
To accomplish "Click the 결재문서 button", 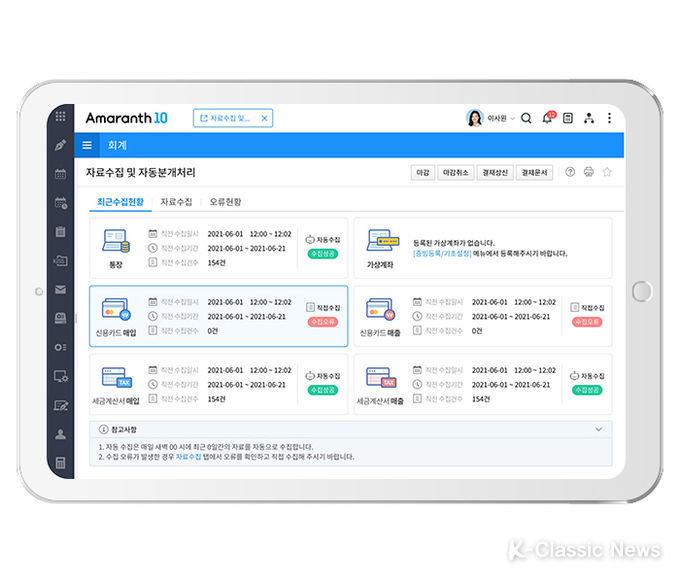I will tap(534, 173).
